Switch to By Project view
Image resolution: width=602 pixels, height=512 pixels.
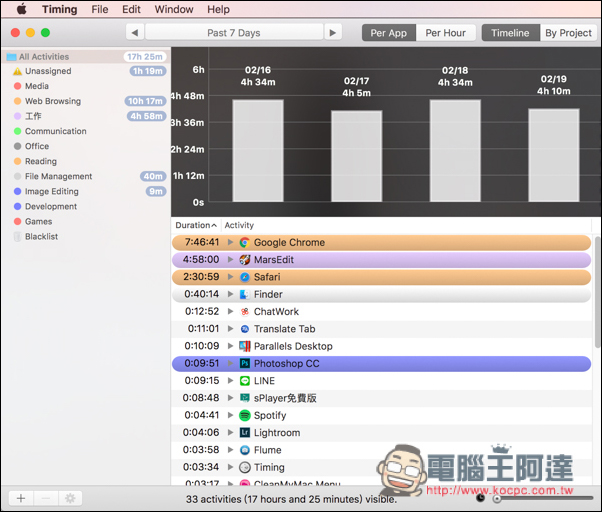pyautogui.click(x=568, y=33)
